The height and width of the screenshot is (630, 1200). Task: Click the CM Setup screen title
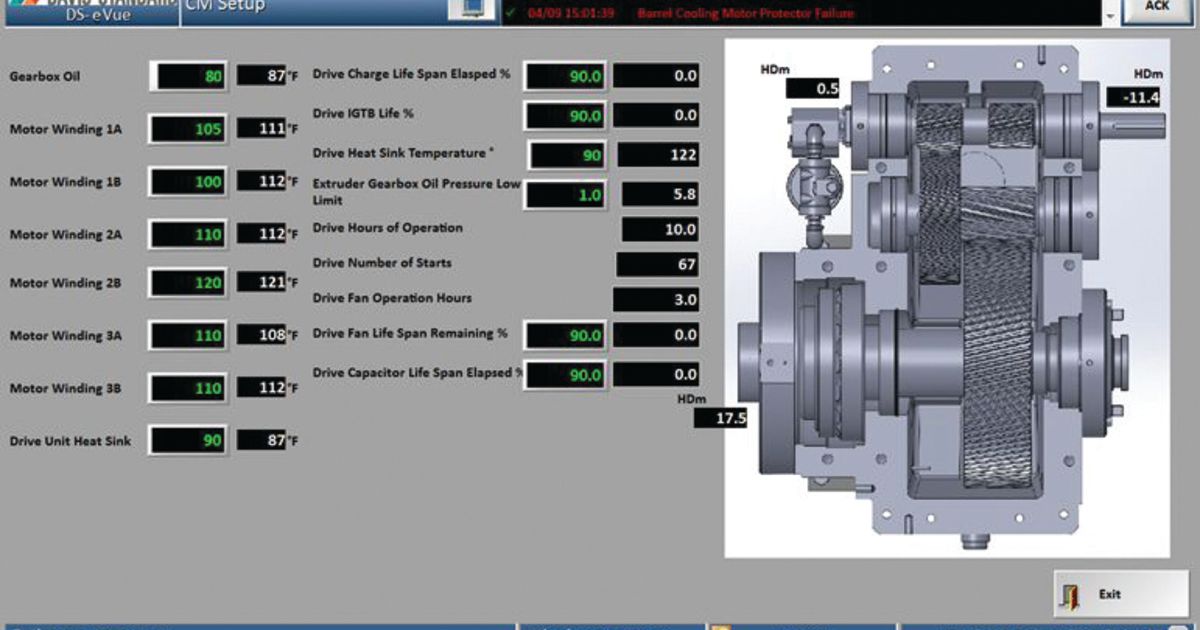tap(225, 6)
